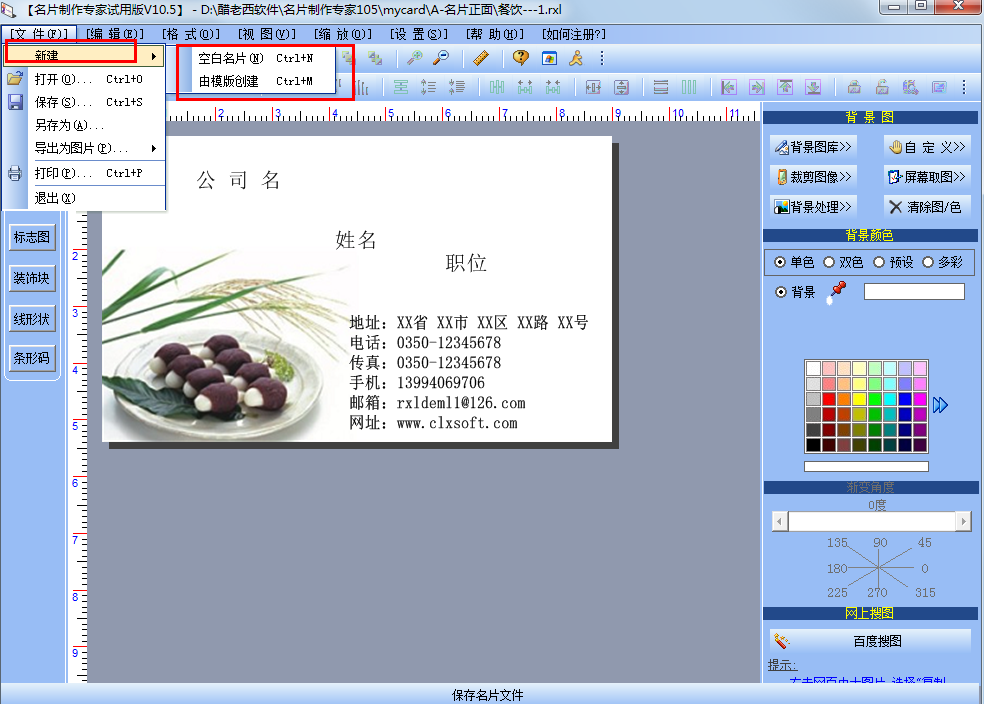Click the closed padlock lock icon
The height and width of the screenshot is (704, 984).
click(x=854, y=87)
